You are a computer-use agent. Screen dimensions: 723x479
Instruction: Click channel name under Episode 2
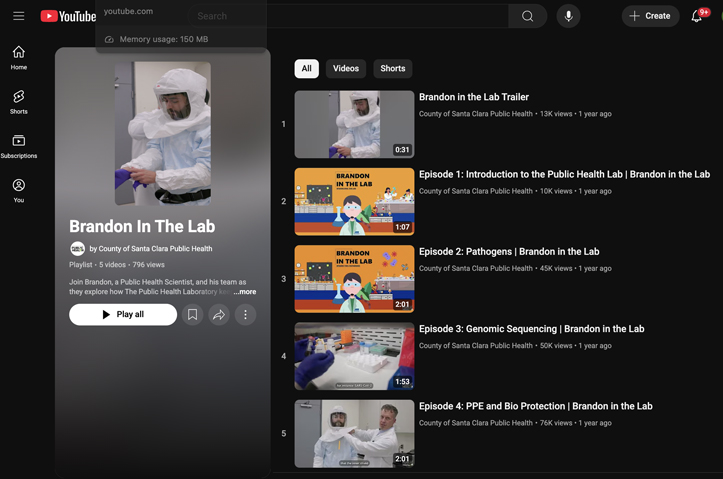[x=475, y=268]
